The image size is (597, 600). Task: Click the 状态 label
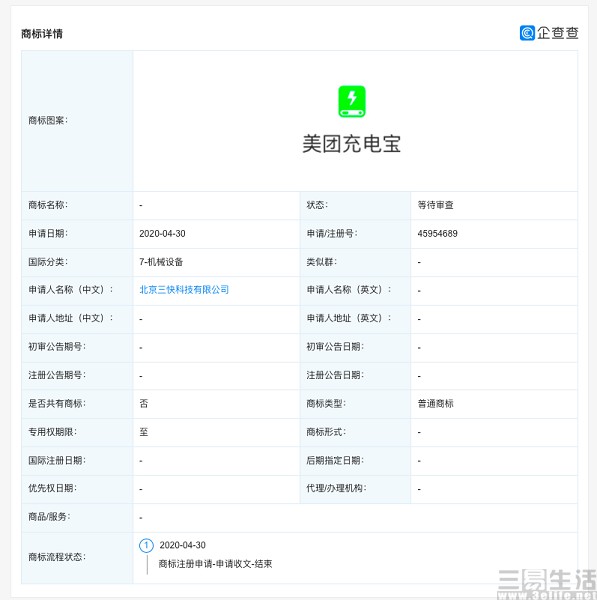point(317,205)
